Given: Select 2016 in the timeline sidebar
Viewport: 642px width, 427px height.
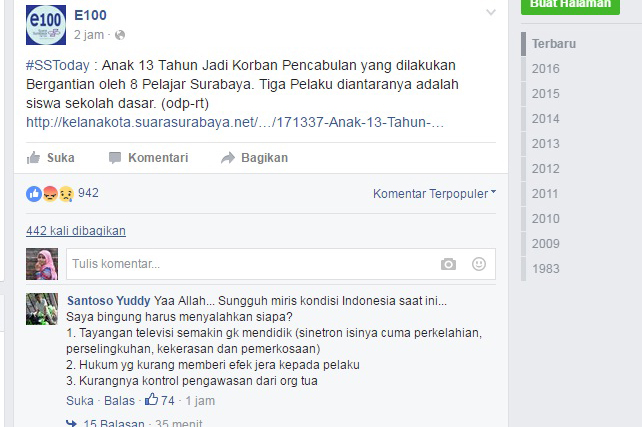Looking at the screenshot, I should pos(545,69).
